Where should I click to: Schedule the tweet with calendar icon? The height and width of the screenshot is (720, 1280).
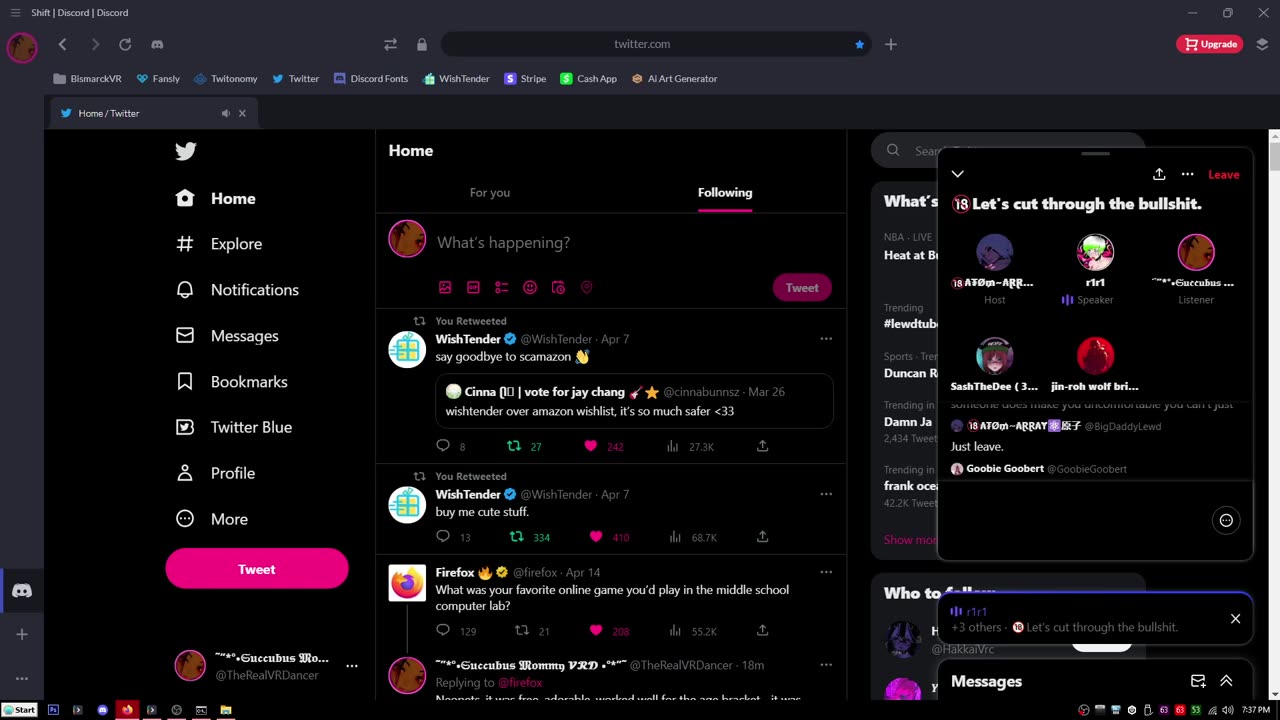tap(558, 287)
